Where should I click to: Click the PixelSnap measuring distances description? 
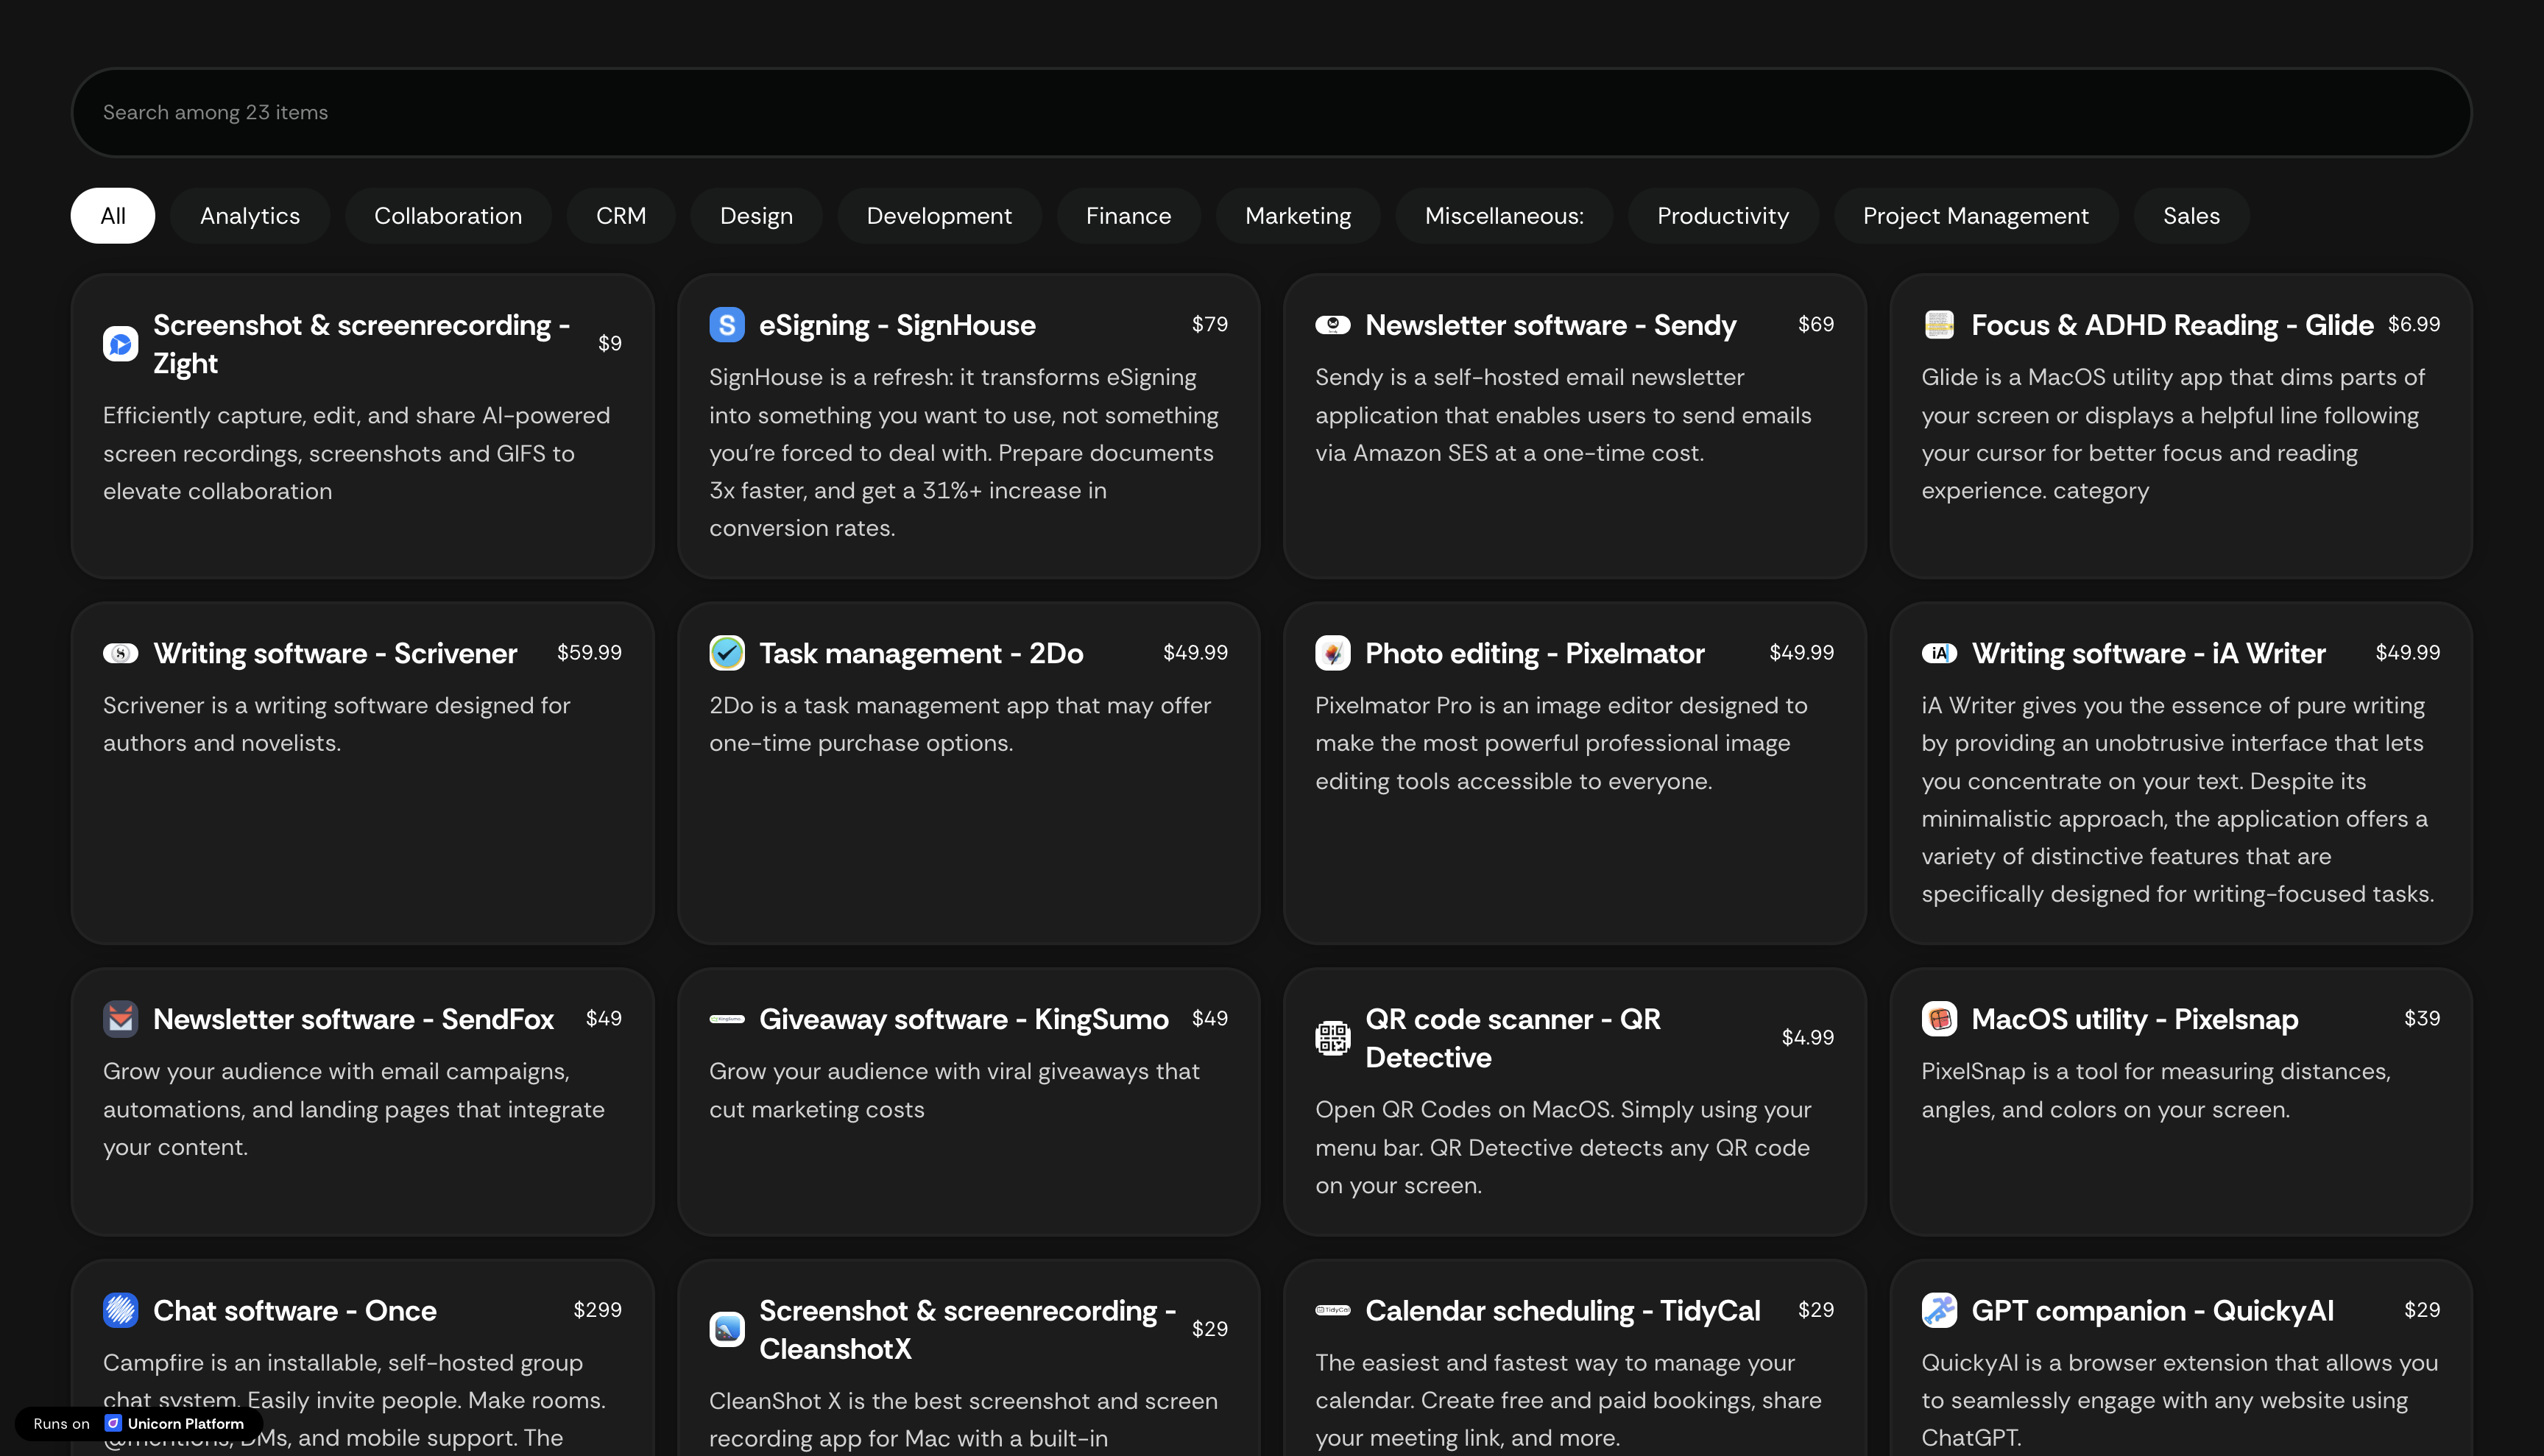(2156, 1090)
